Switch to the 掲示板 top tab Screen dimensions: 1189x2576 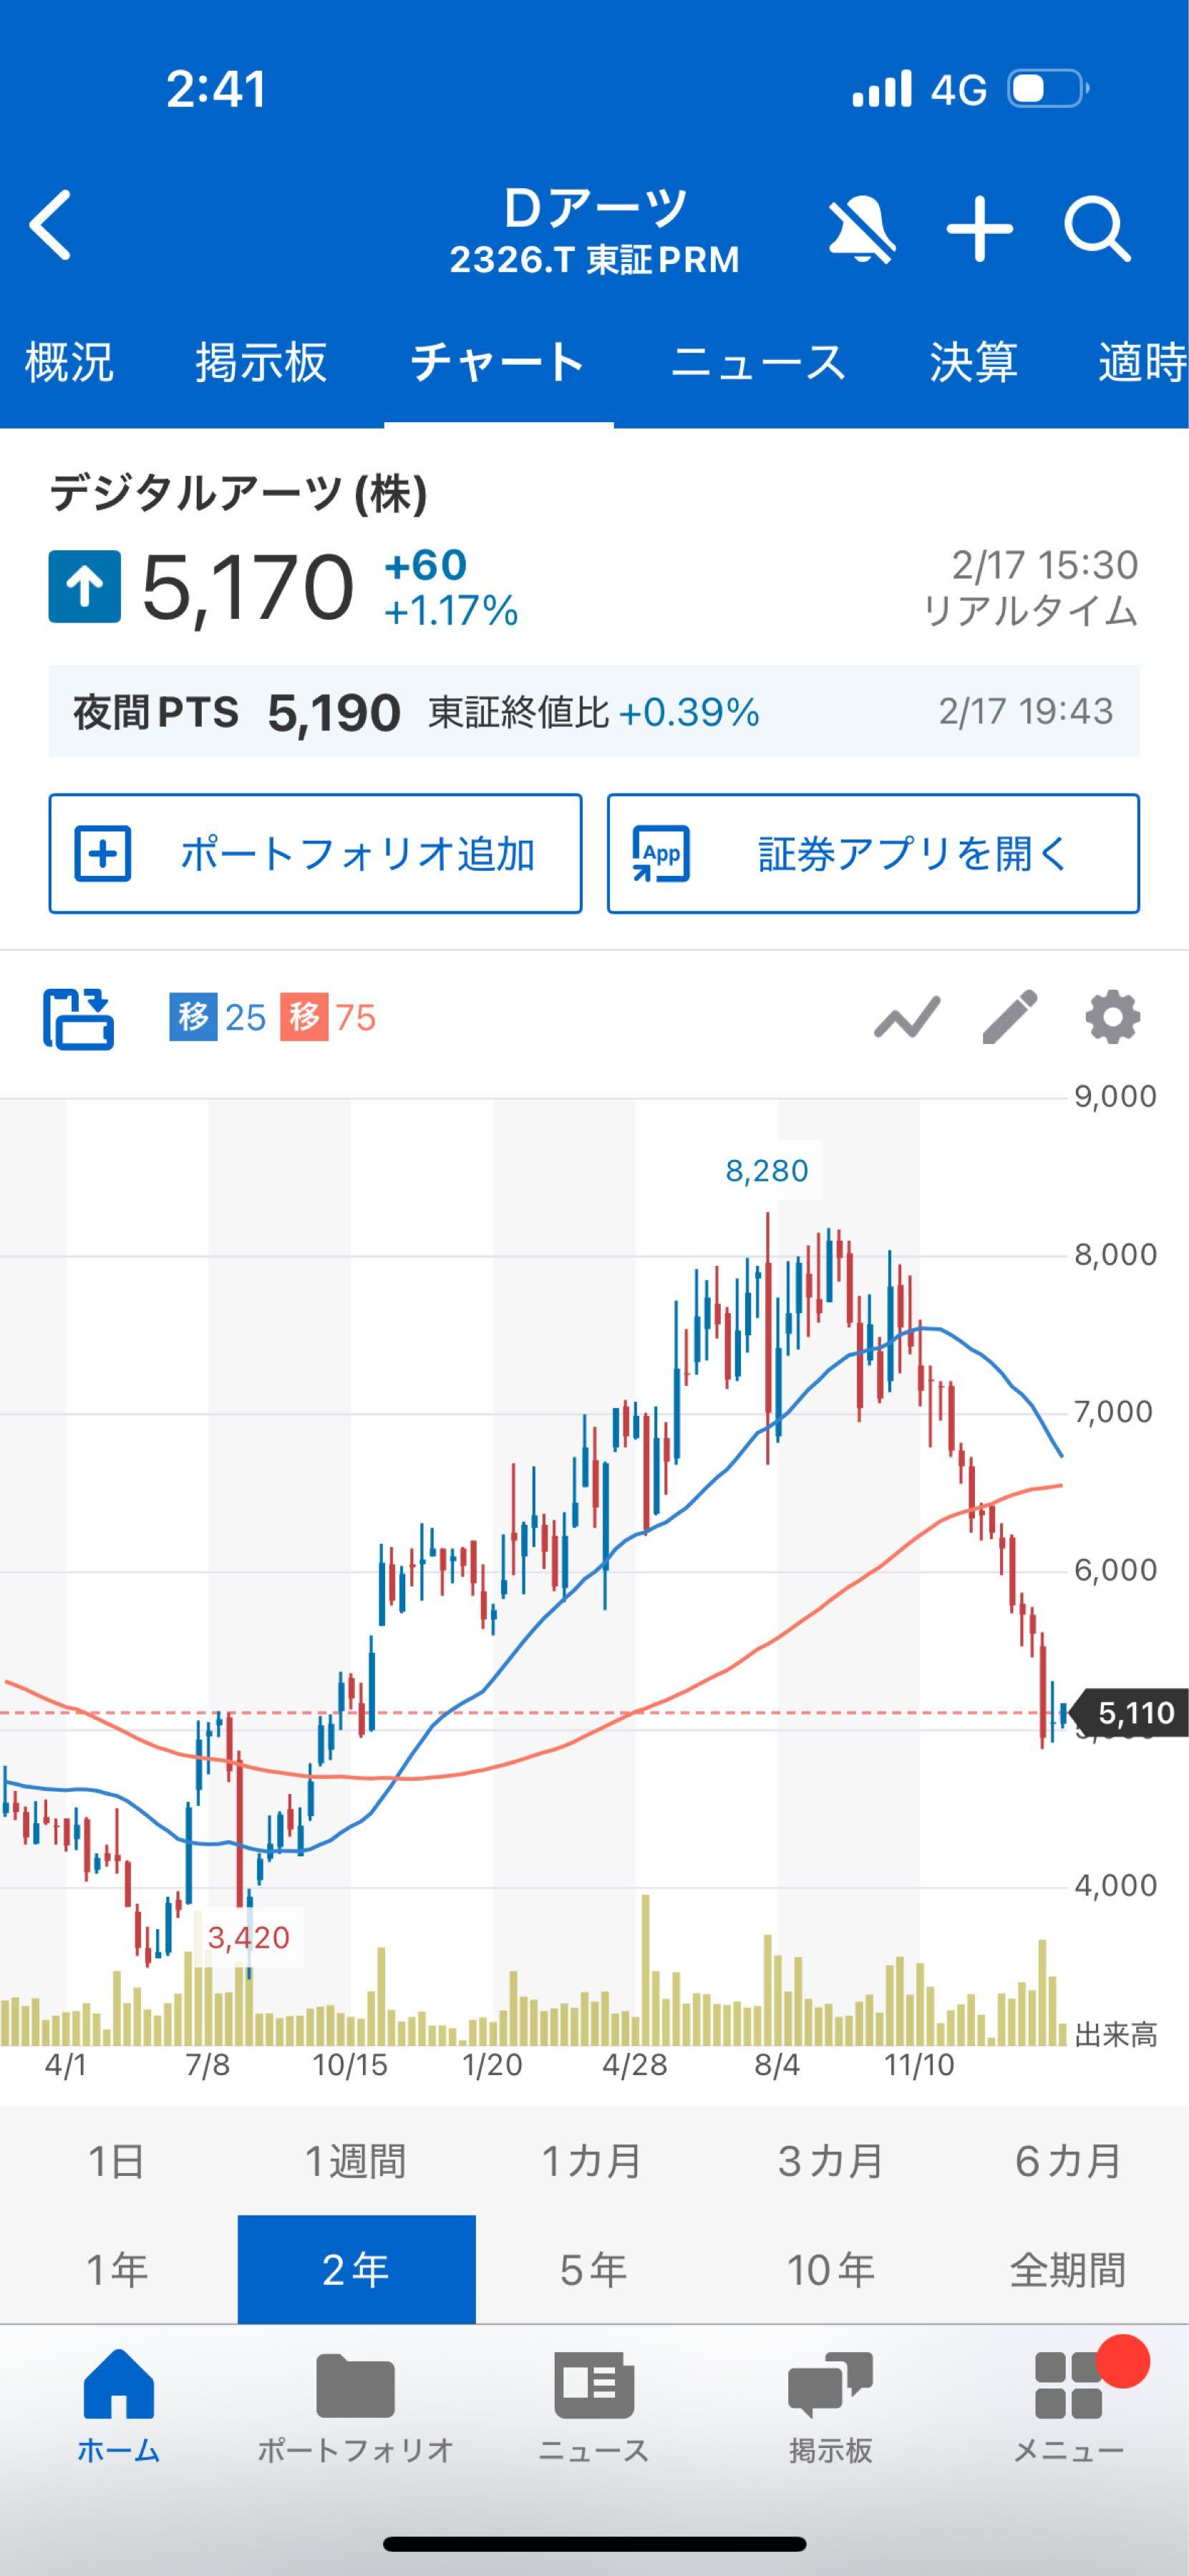coord(261,362)
